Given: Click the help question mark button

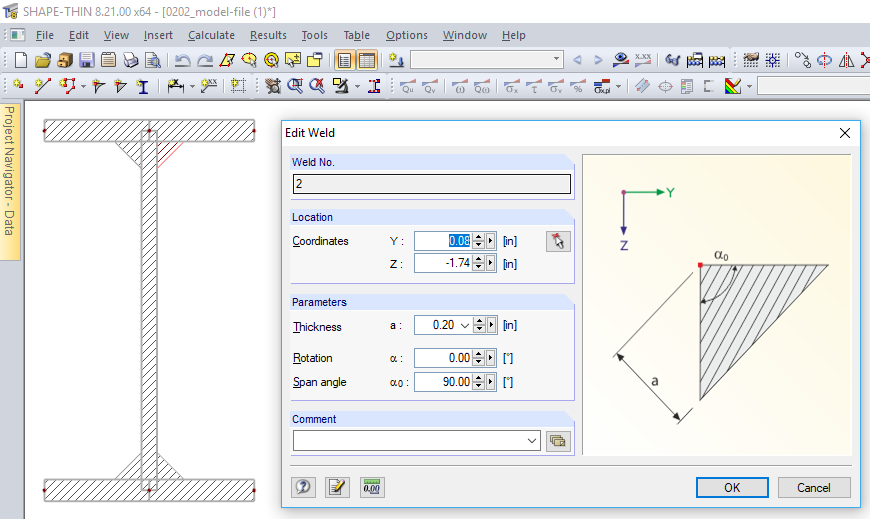Looking at the screenshot, I should coord(303,487).
